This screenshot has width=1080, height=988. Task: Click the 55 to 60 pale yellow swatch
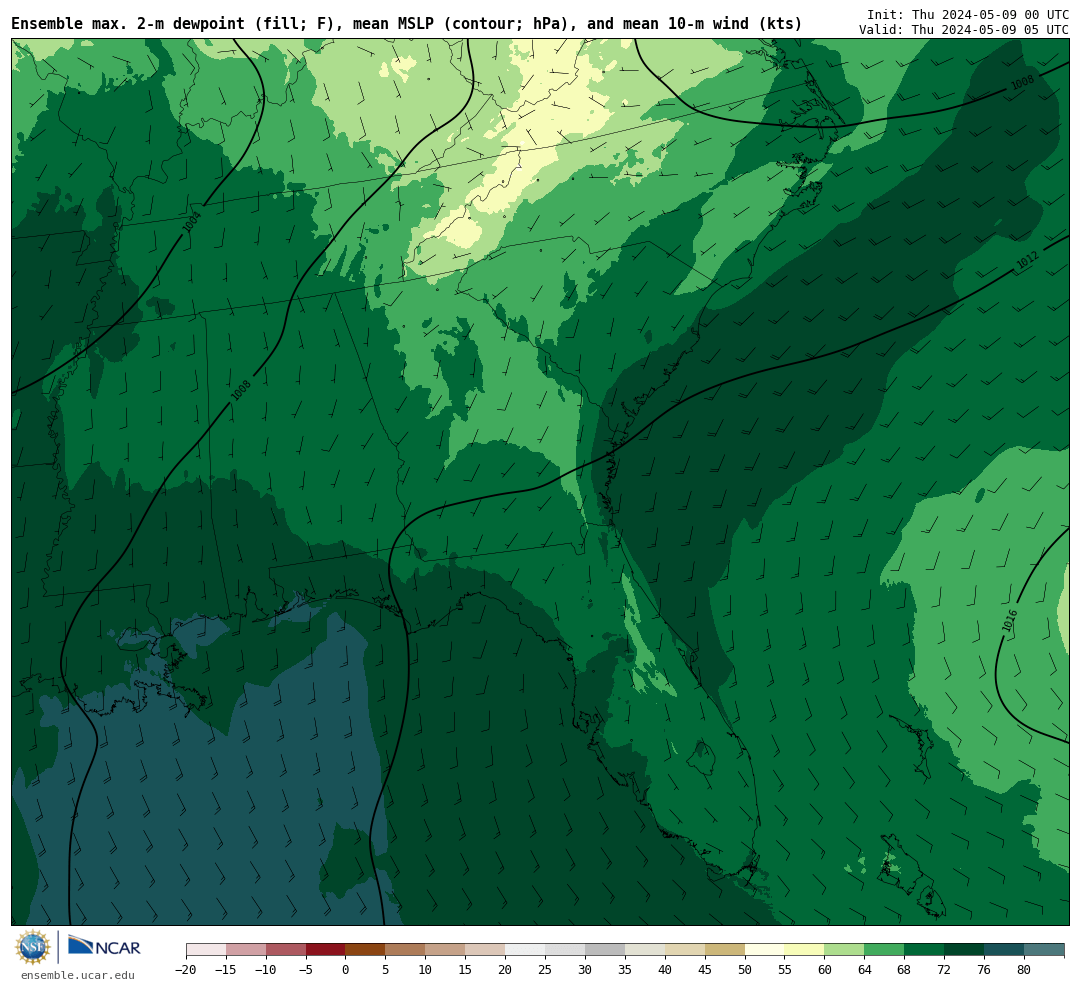[x=804, y=950]
